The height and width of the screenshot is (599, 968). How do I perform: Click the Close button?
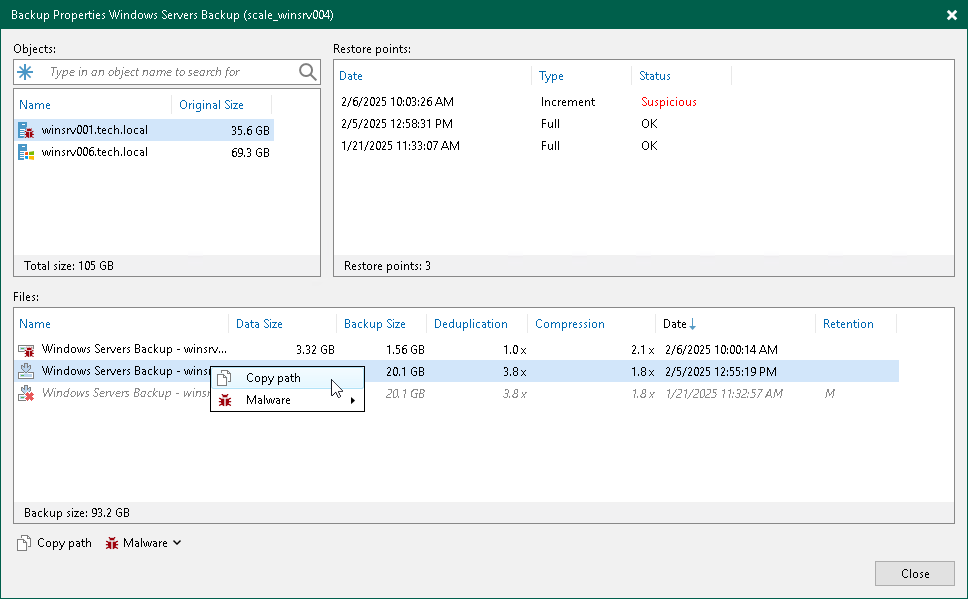[x=913, y=573]
